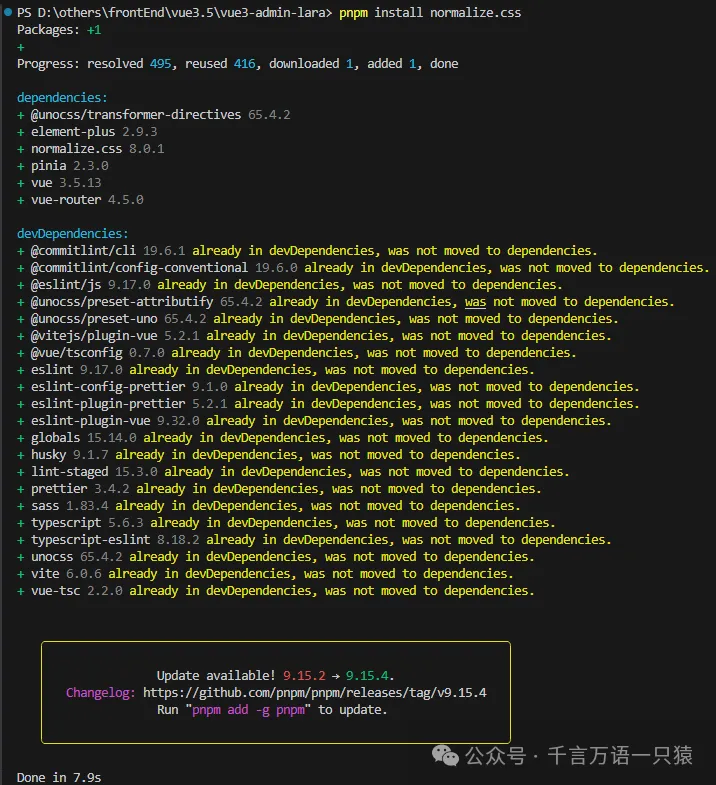Screen dimensions: 716x785
Task: Click the blue command decoration circle by the prompt
Action: pos(7,13)
